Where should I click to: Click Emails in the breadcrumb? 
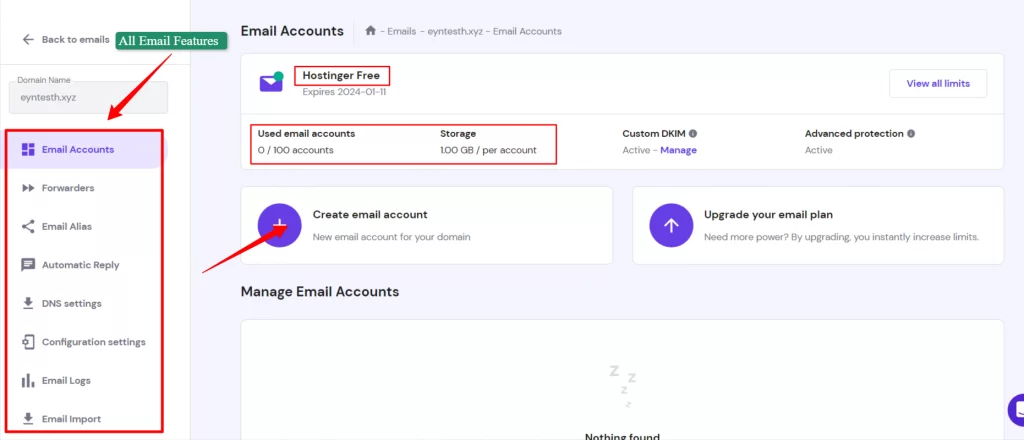point(402,31)
